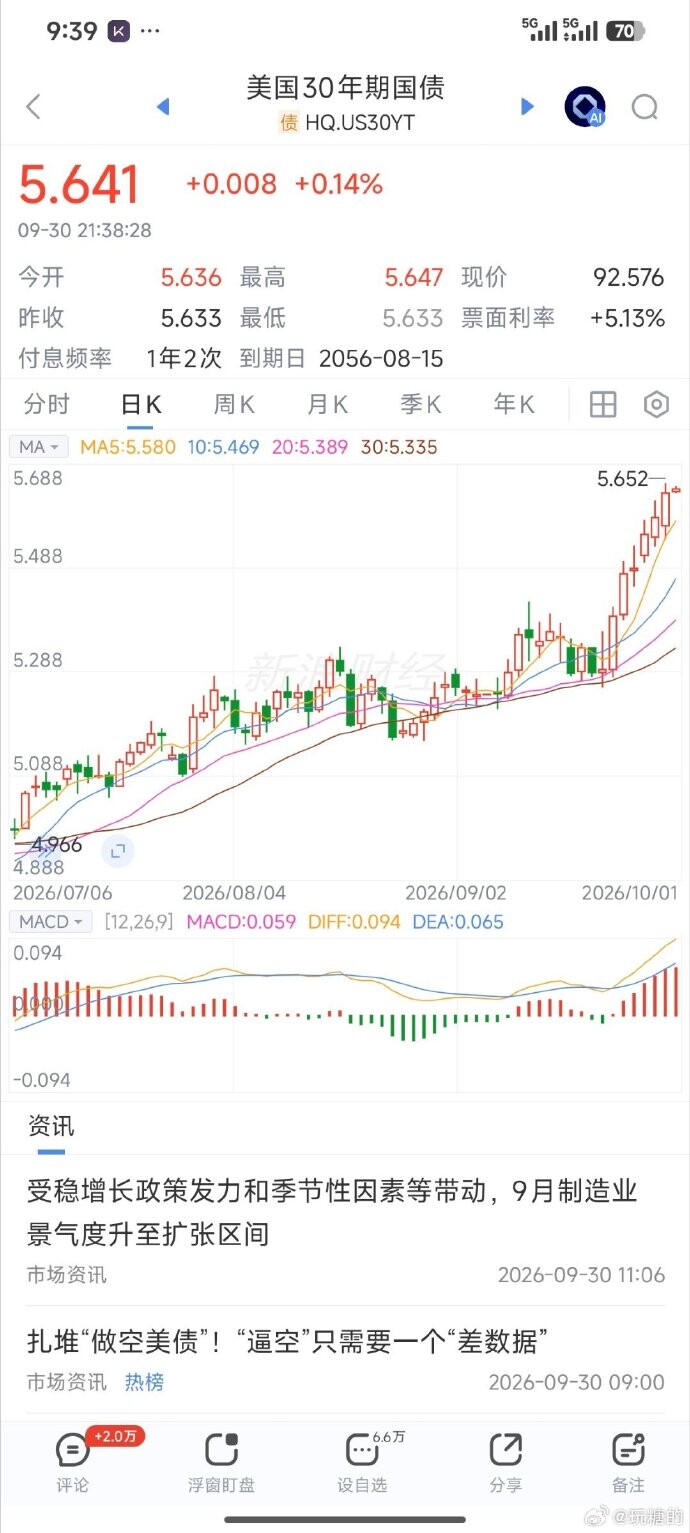Tap the change value +0.008
Image resolution: width=690 pixels, height=1533 pixels.
point(231,184)
